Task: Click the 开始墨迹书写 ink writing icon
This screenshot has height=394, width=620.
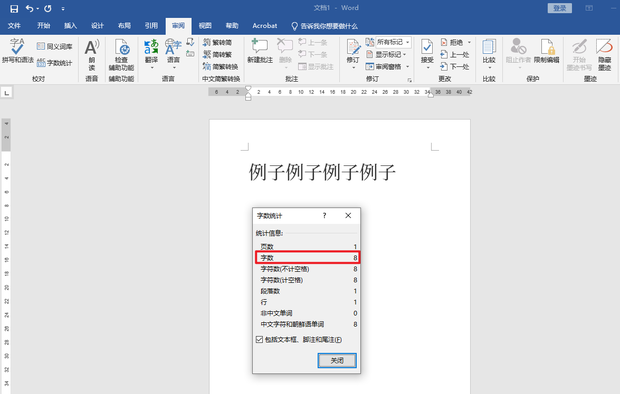Action: 579,47
